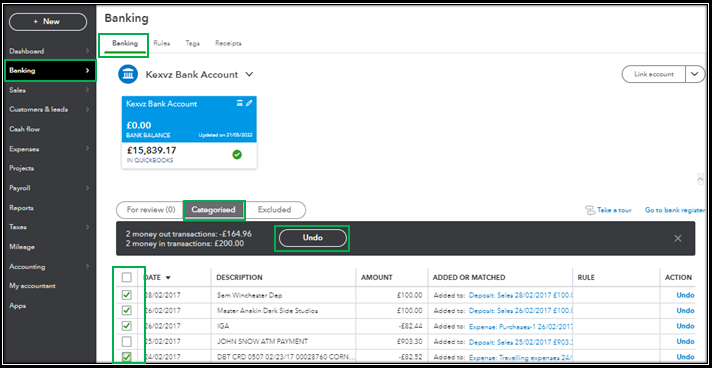Expand the Dashboard sidebar chevron
Viewport: 713px width, 368px height.
(x=87, y=51)
